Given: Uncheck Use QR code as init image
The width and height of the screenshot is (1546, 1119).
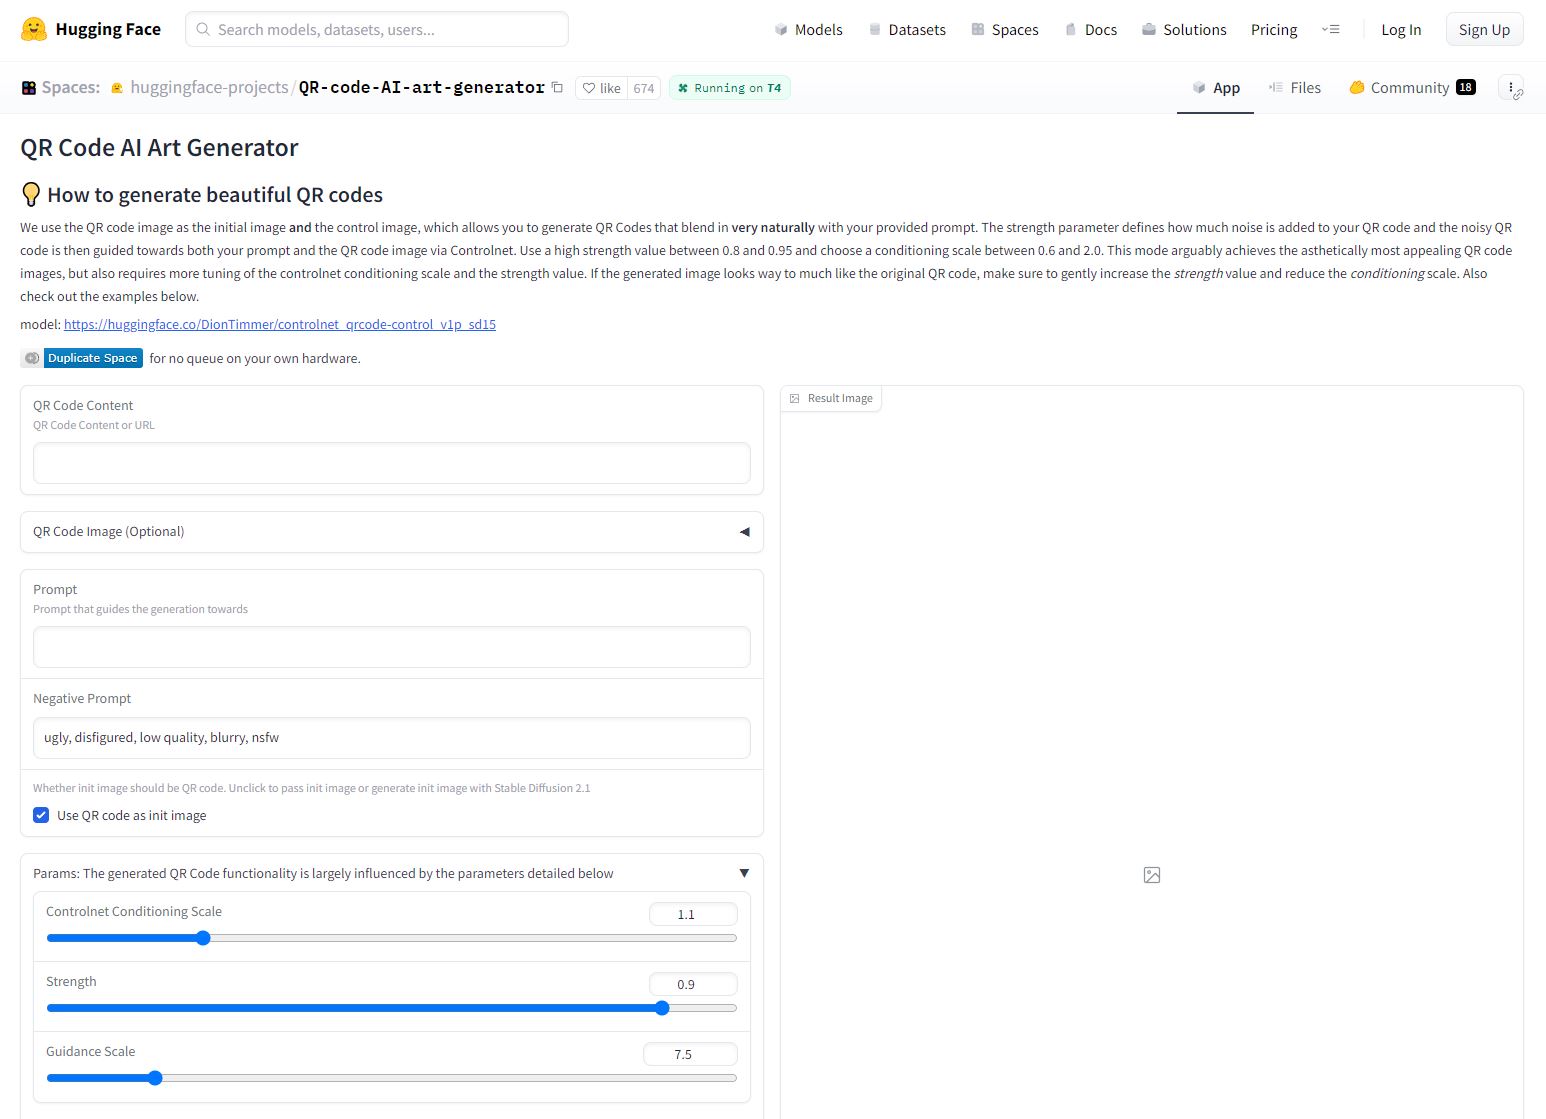Looking at the screenshot, I should 41,815.
